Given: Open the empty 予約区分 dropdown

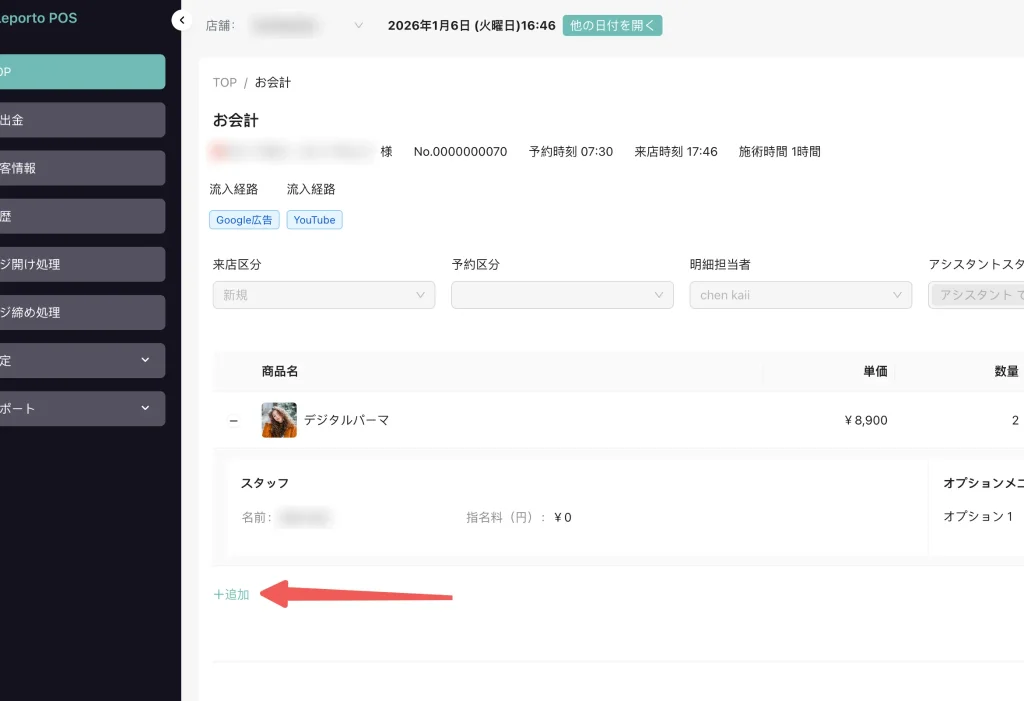Looking at the screenshot, I should tap(561, 295).
